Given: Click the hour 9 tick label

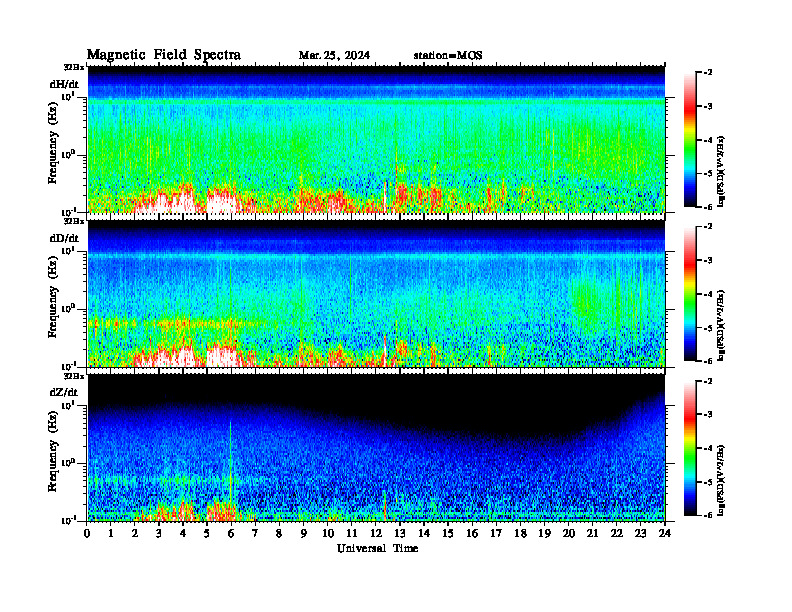Looking at the screenshot, I should click(304, 533).
